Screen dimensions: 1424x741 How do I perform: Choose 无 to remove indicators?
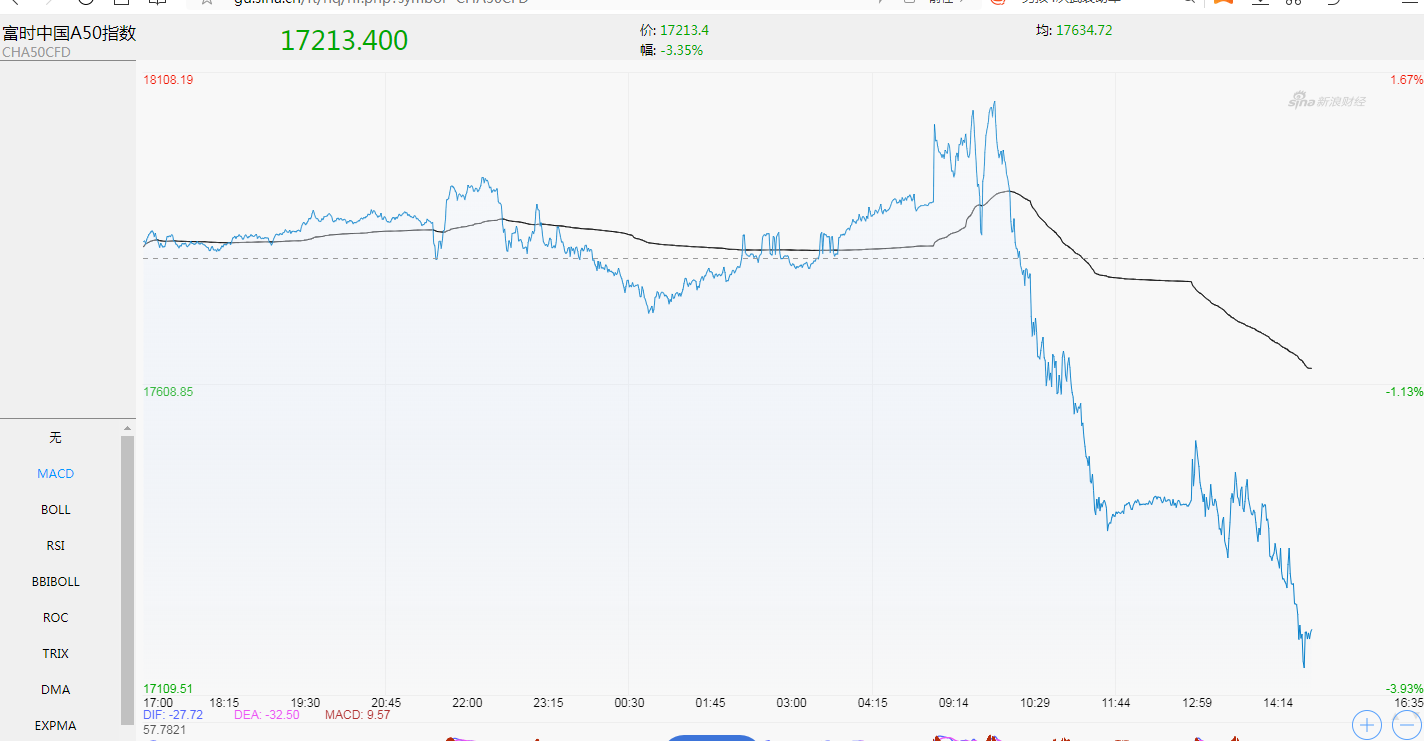(x=56, y=438)
